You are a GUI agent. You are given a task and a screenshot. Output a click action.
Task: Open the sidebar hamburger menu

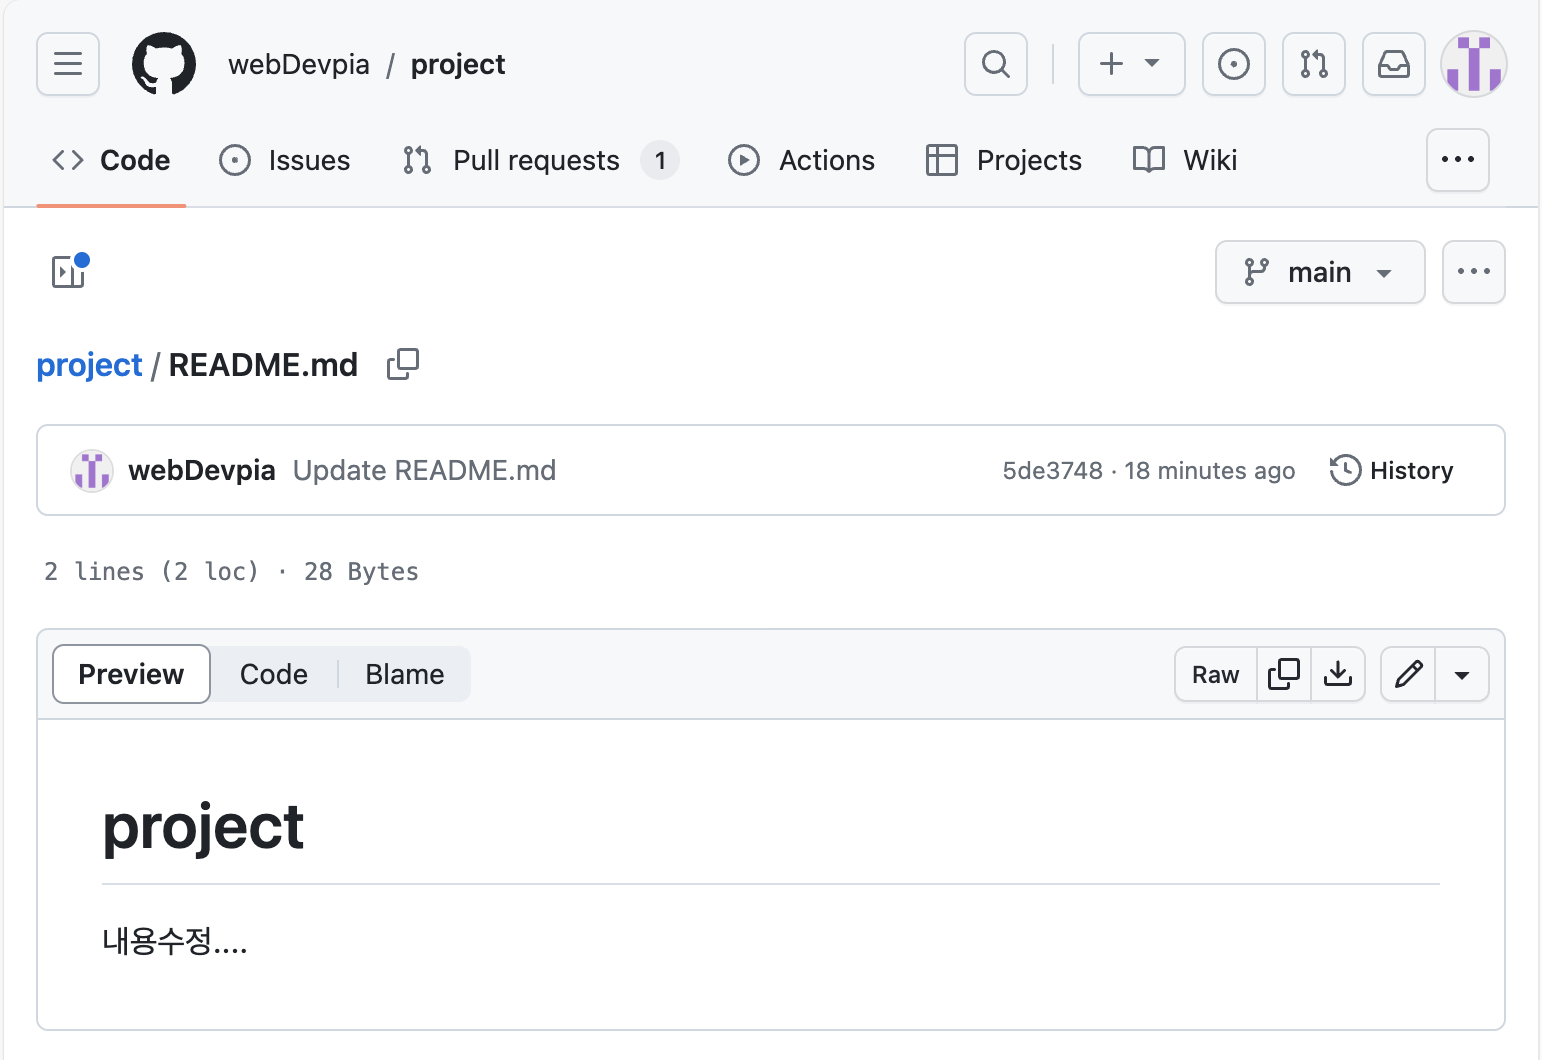coord(67,64)
